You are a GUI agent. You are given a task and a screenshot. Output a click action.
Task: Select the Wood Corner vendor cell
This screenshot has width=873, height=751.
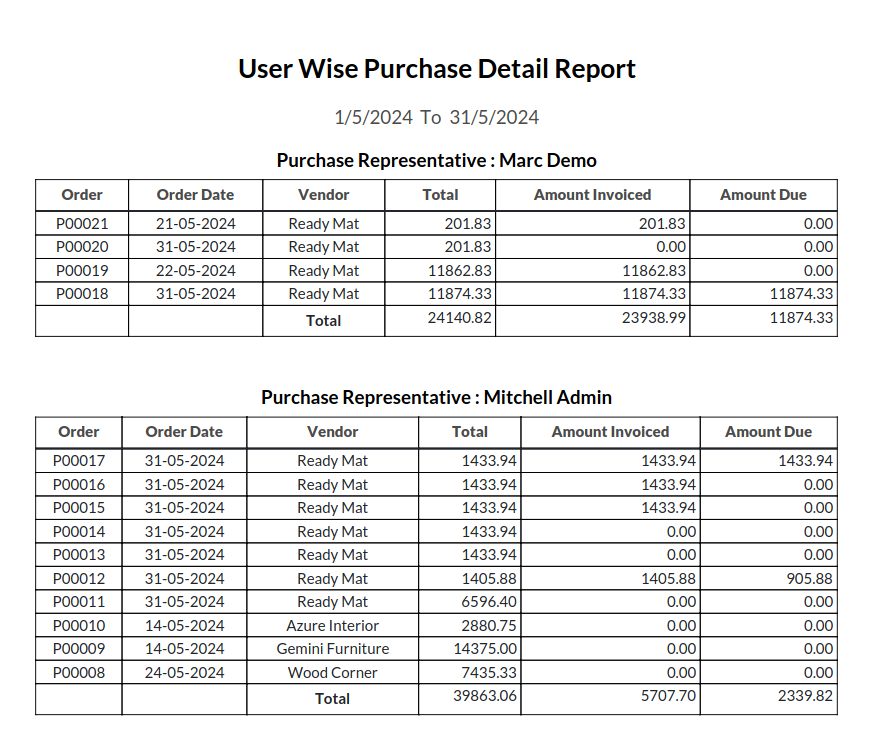(x=333, y=673)
